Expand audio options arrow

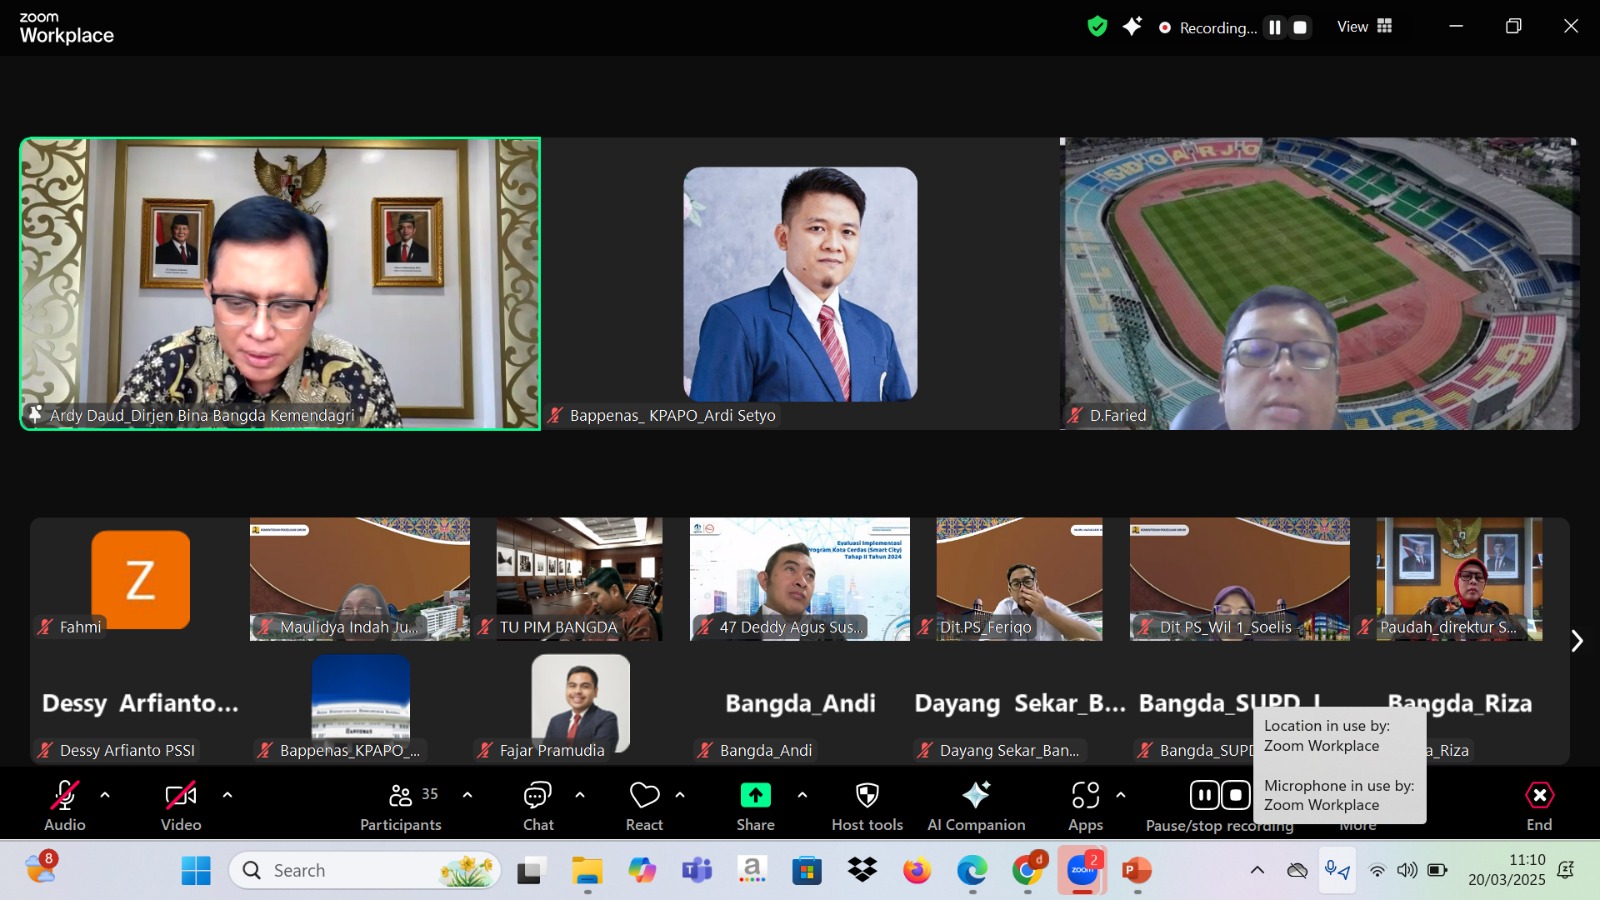[x=105, y=796]
